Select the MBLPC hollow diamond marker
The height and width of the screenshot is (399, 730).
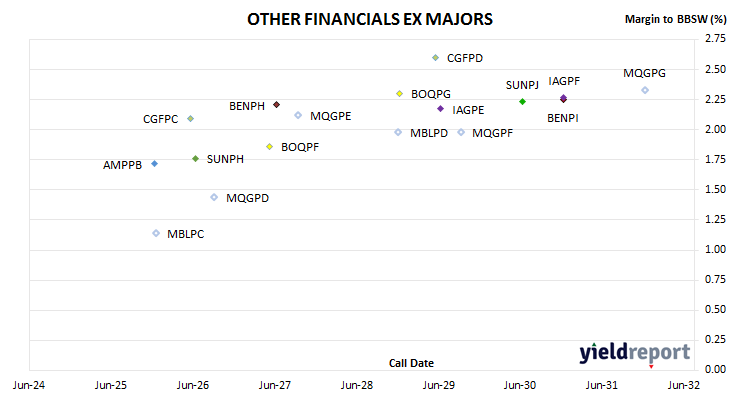point(156,233)
